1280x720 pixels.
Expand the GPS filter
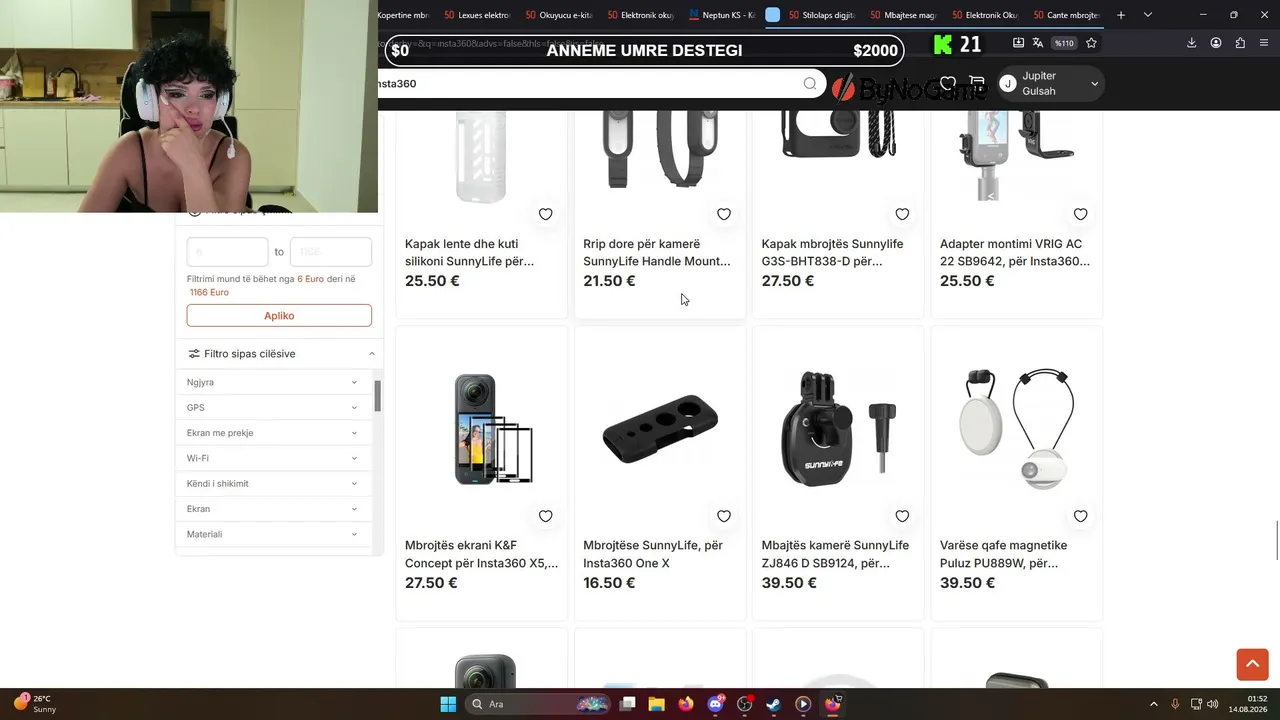(x=272, y=408)
